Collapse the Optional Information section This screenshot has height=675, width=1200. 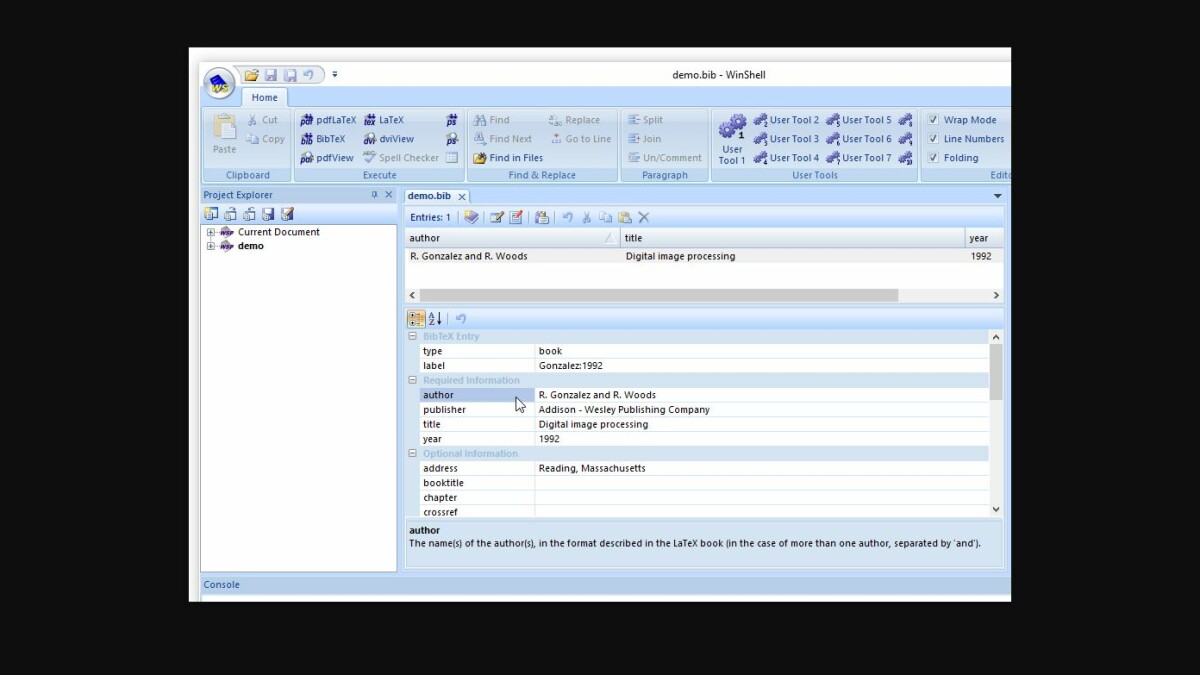click(413, 454)
